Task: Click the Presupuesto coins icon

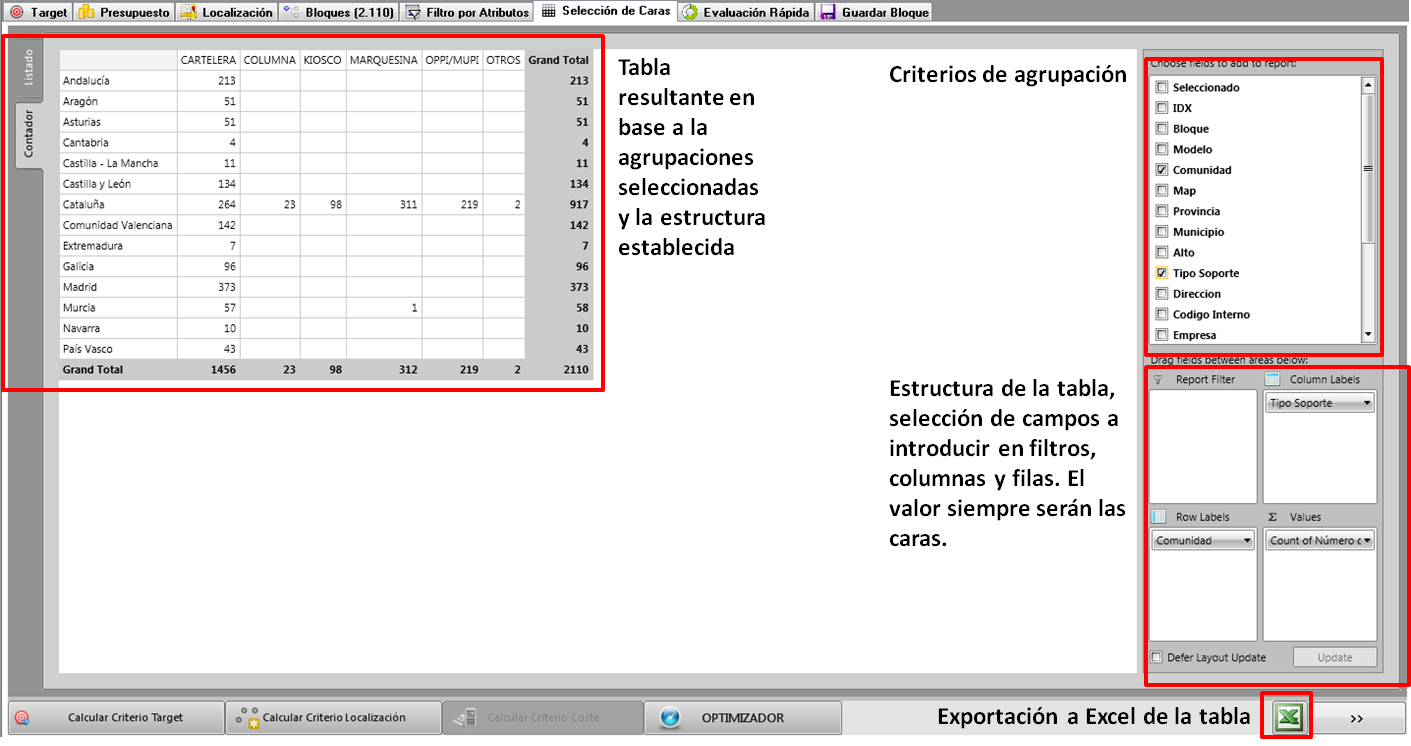Action: click(87, 12)
